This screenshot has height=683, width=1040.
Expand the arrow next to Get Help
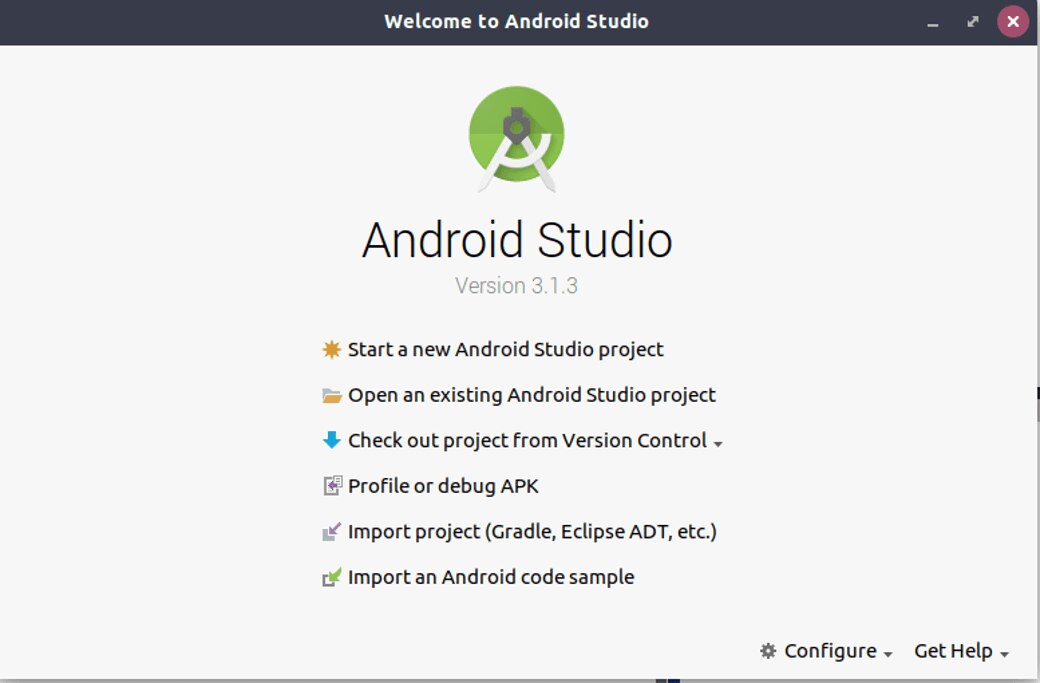pyautogui.click(x=1004, y=654)
